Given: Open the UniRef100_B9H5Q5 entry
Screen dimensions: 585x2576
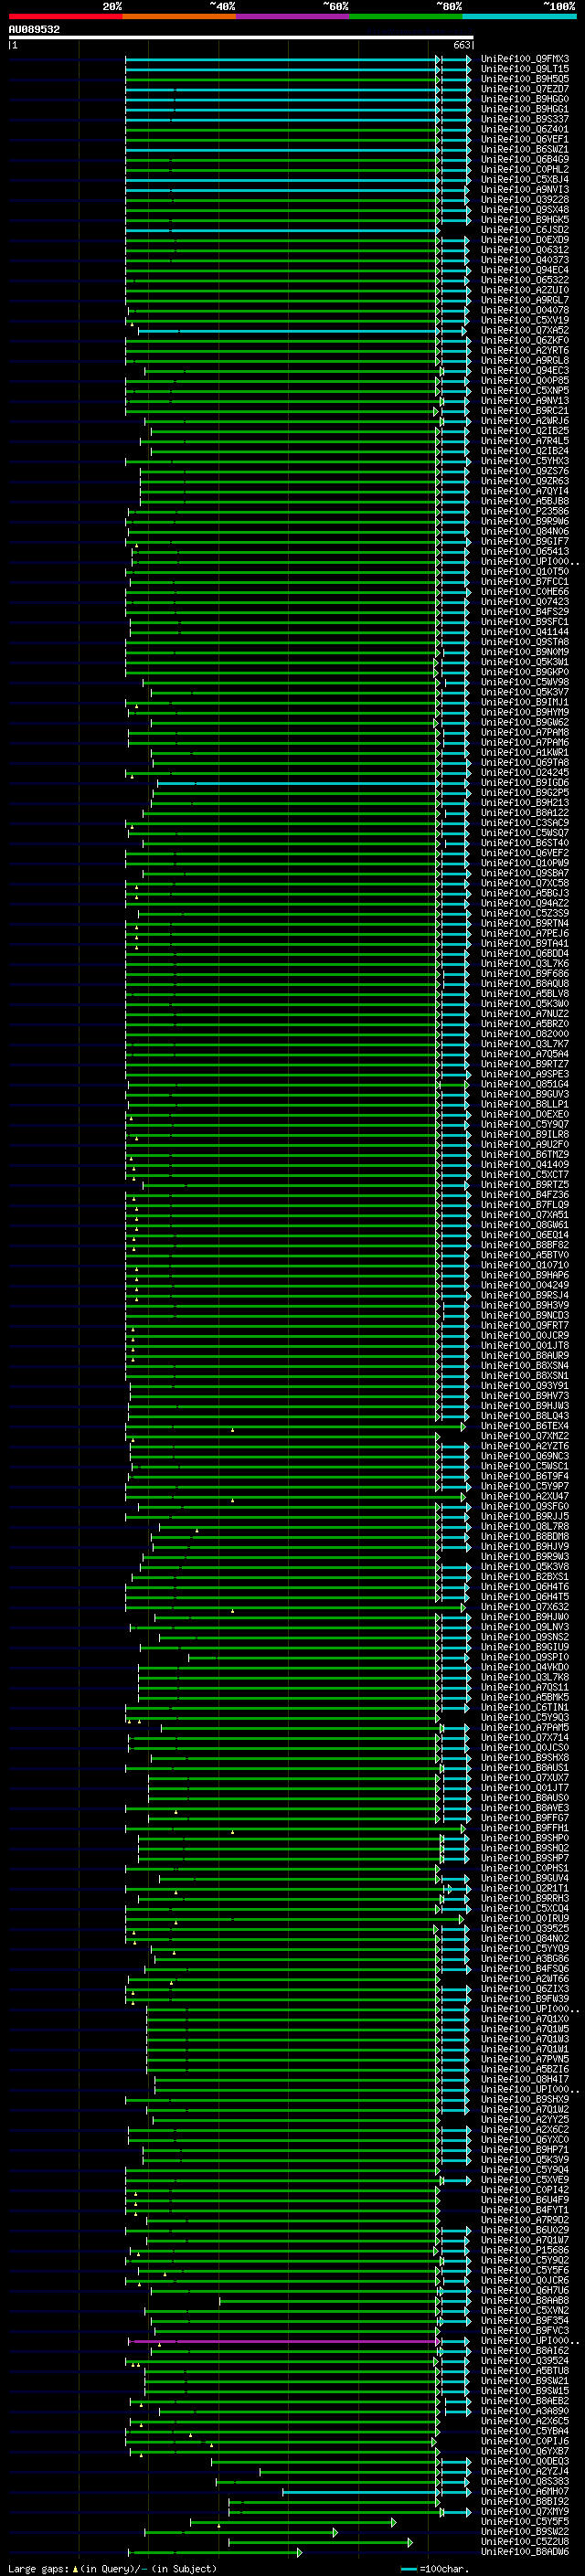Looking at the screenshot, I should [x=524, y=79].
